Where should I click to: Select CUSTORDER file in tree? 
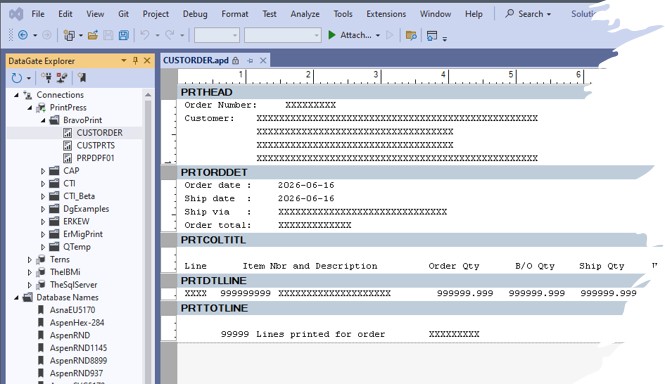pos(99,133)
